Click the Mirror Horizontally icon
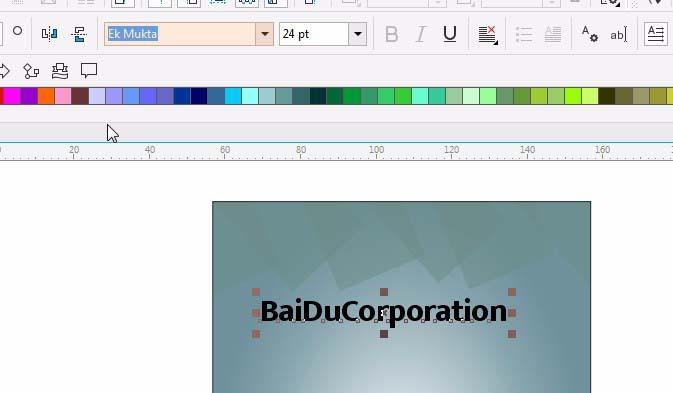 49,34
